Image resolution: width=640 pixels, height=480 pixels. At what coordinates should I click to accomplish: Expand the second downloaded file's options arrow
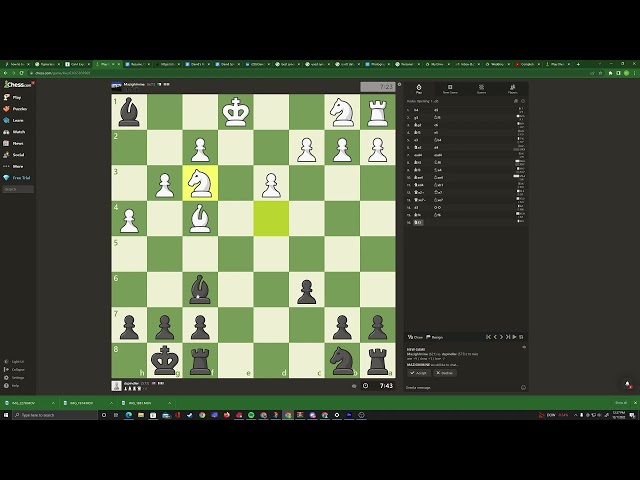point(111,403)
